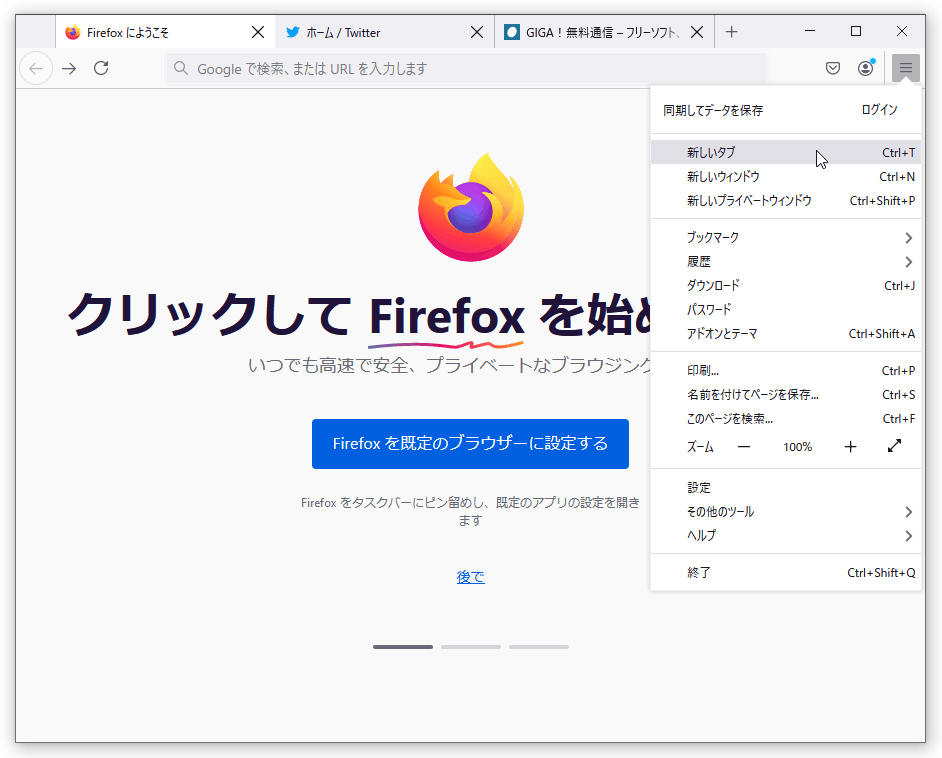
Task: Go back with the left arrow icon
Action: (36, 68)
